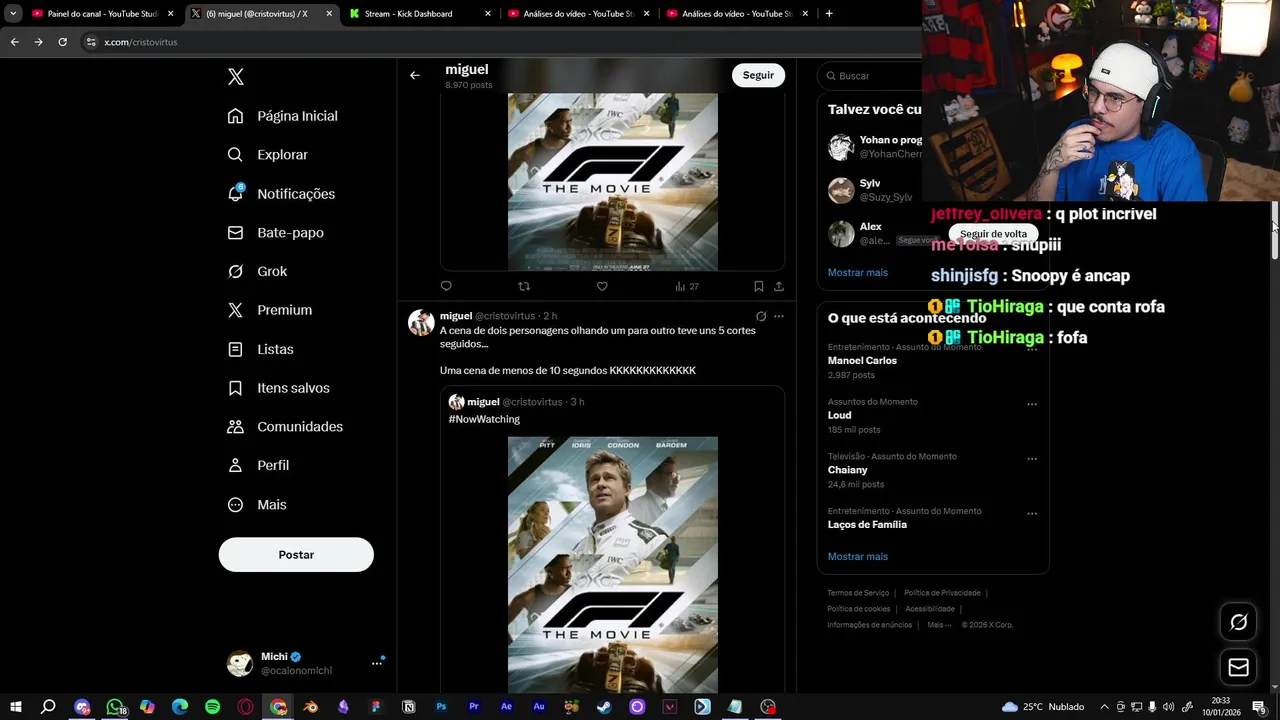Reply to the top F1 movie post
1280x720 pixels.
[446, 286]
